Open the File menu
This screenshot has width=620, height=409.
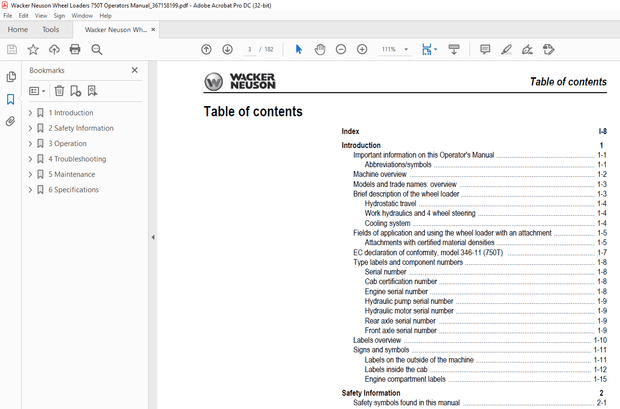tap(8, 16)
